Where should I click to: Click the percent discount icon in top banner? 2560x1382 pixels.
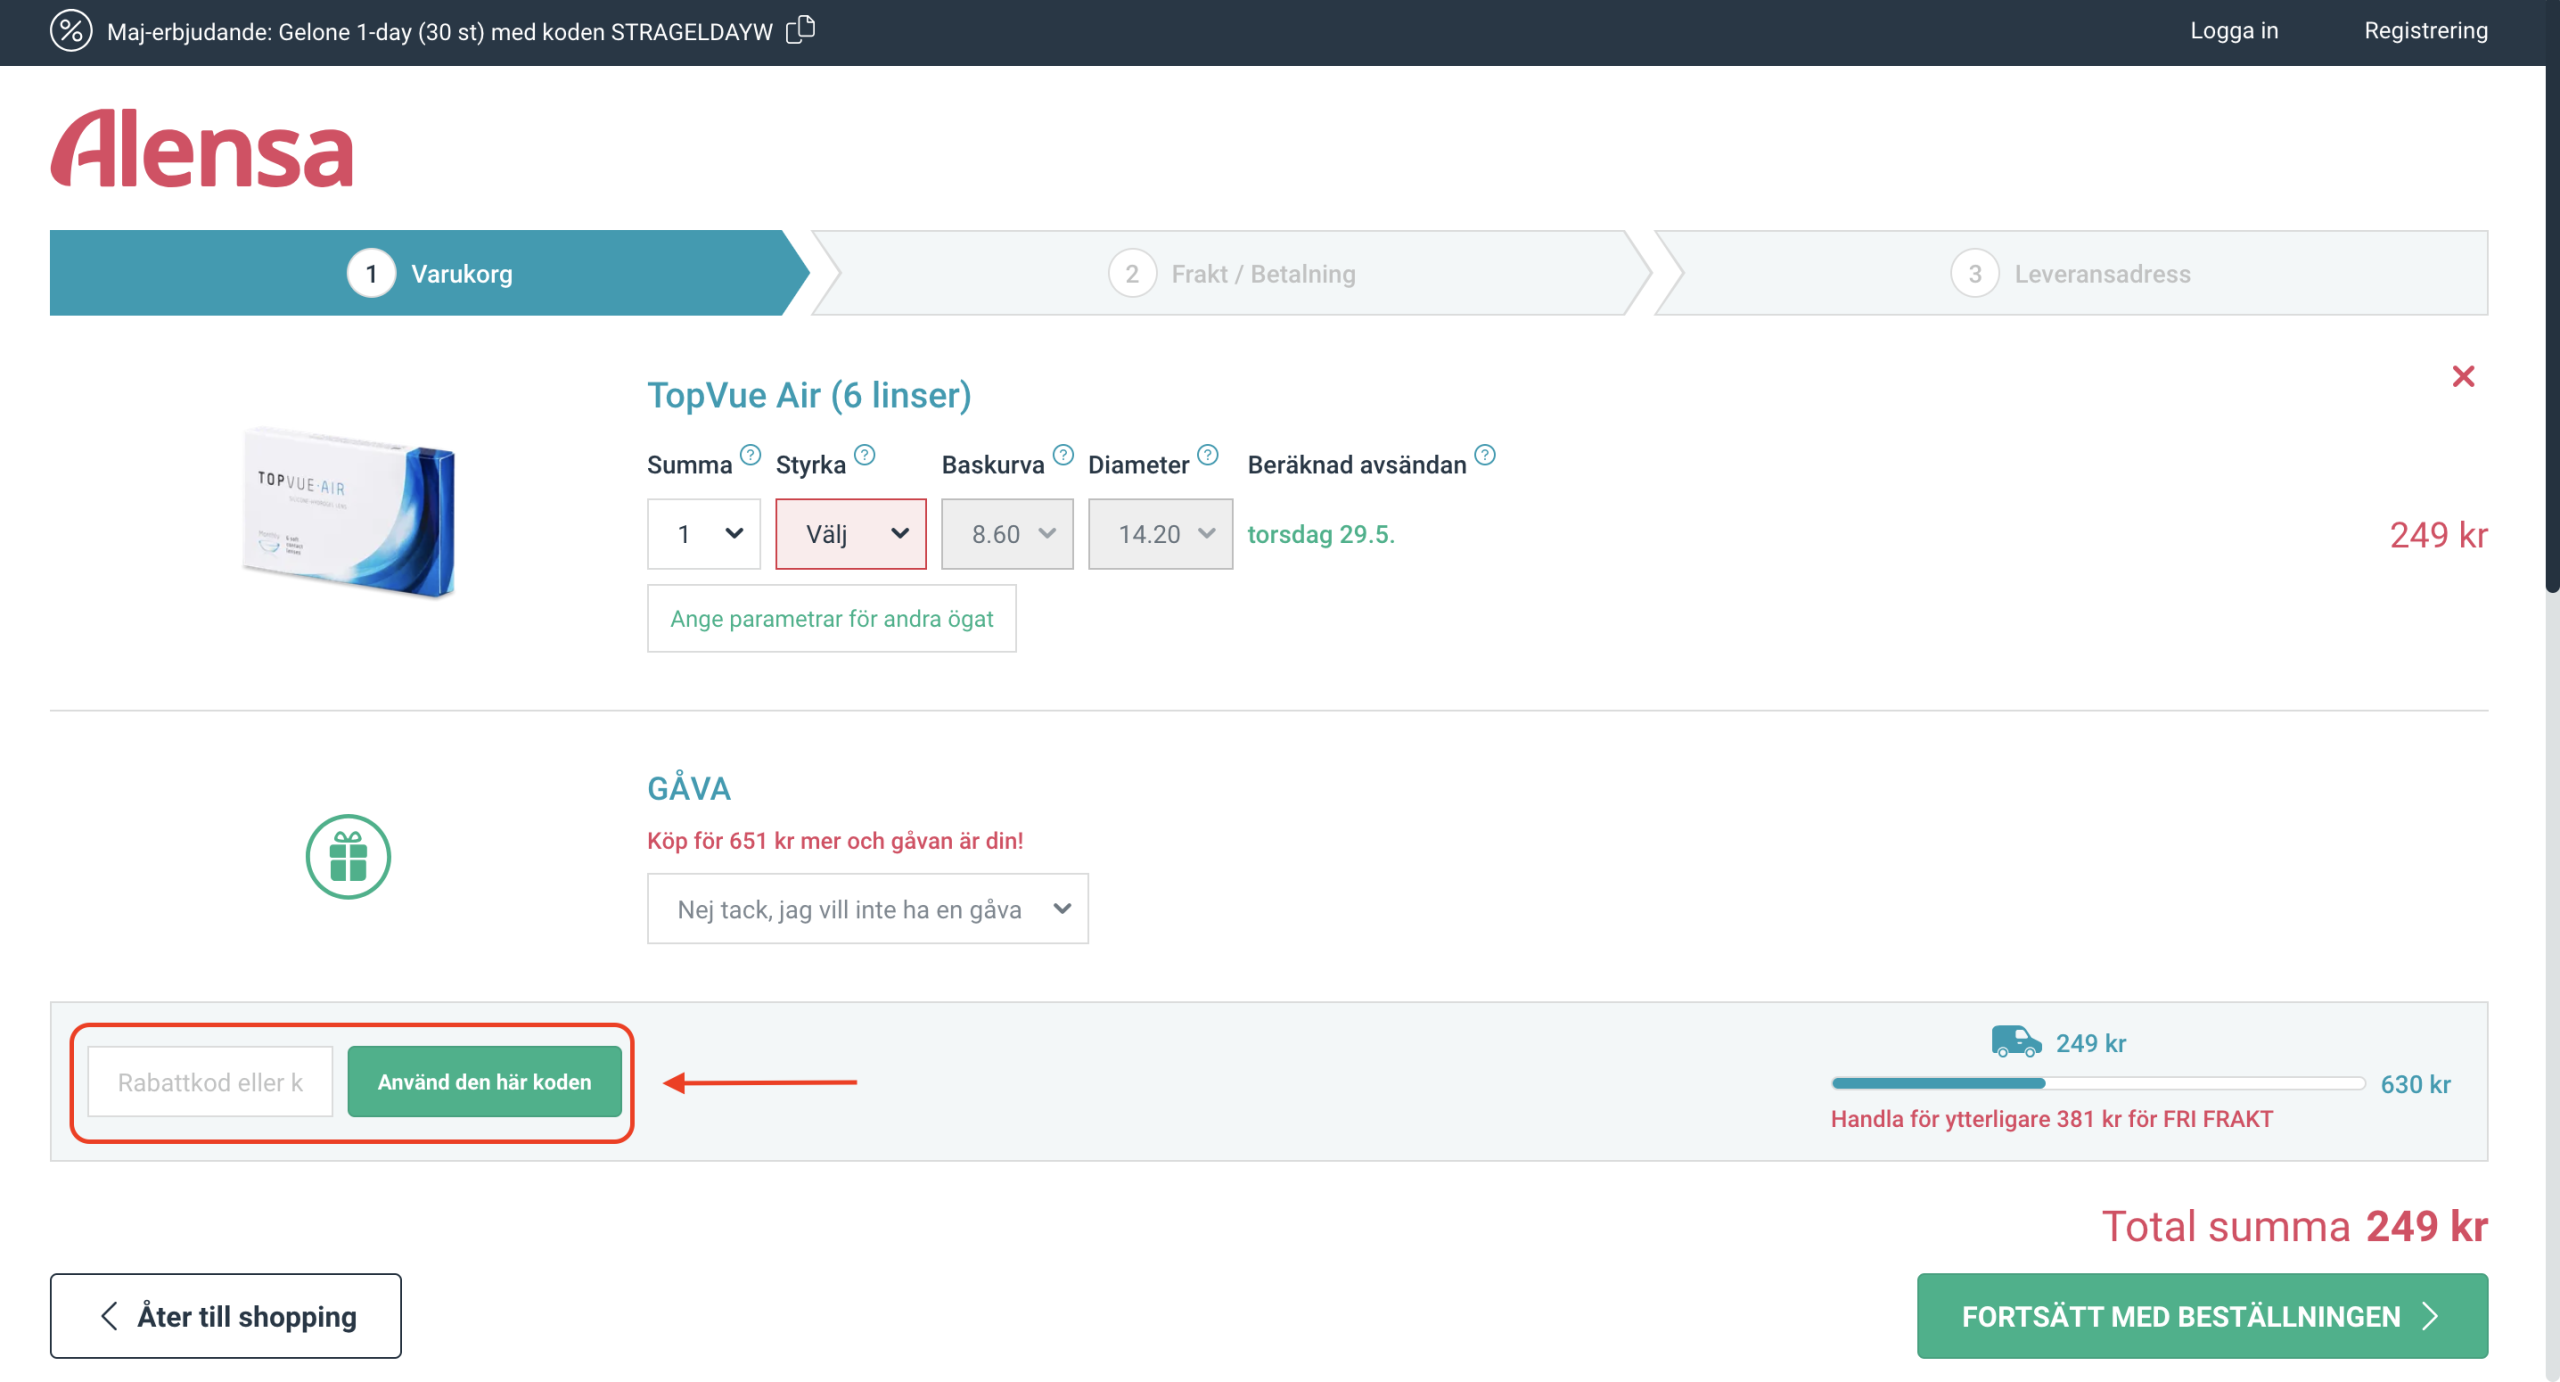[x=71, y=31]
